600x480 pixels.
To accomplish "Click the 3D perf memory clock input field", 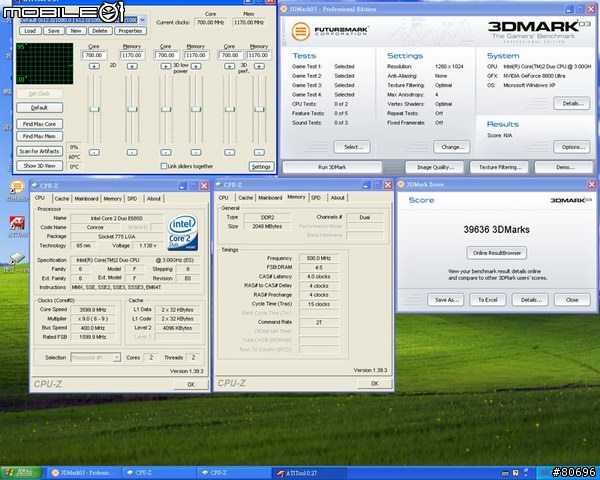I will [x=259, y=55].
